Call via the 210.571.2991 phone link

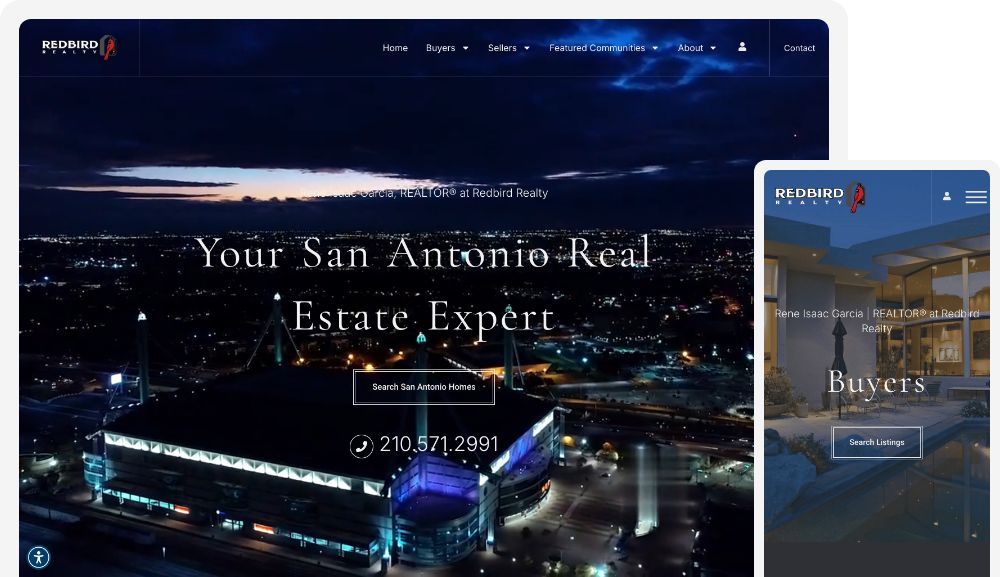click(437, 444)
